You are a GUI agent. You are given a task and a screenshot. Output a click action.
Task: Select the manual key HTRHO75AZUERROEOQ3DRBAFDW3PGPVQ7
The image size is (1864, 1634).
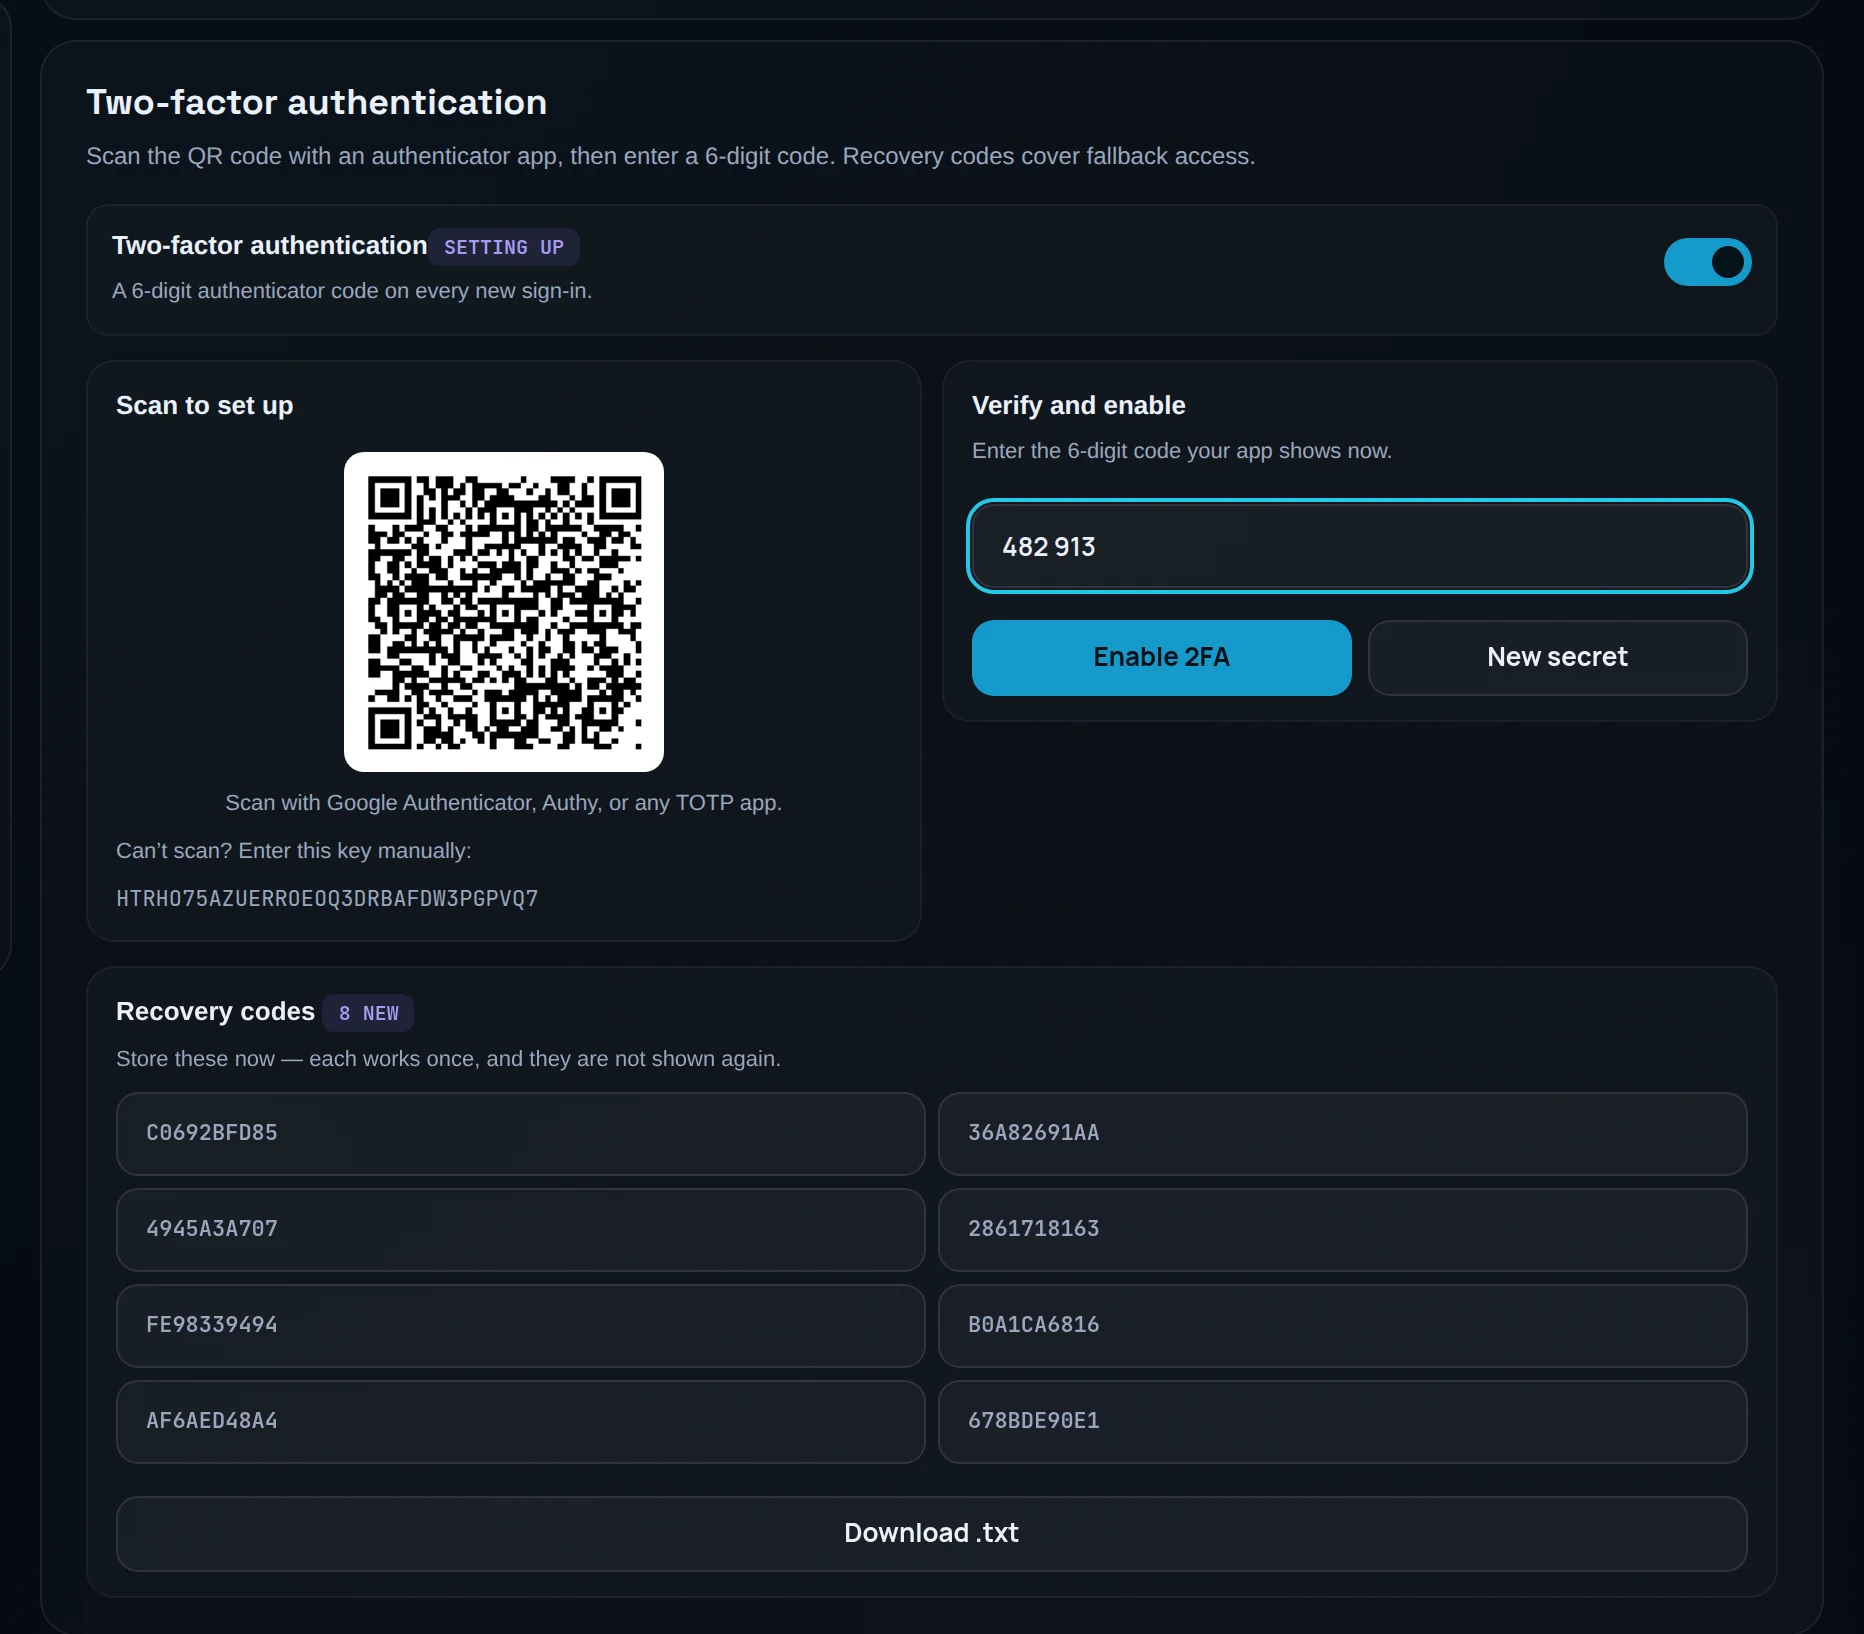point(327,898)
